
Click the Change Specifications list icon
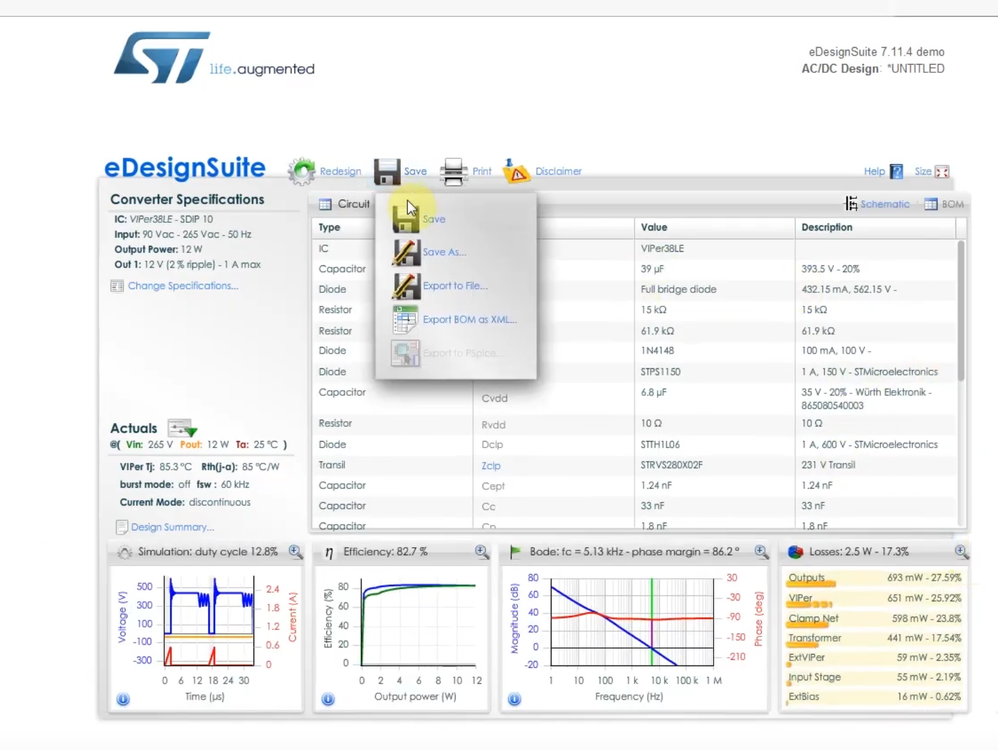[x=117, y=286]
